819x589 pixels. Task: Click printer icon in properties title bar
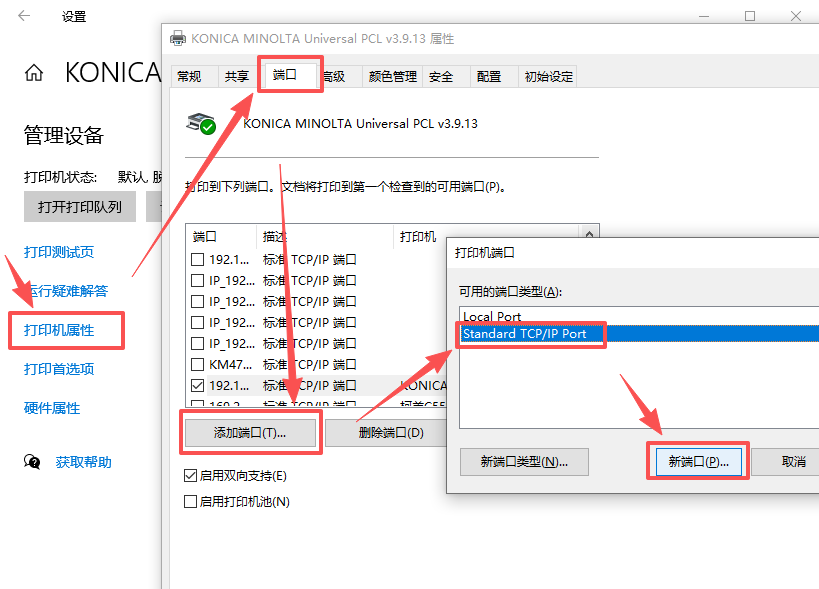click(x=178, y=38)
